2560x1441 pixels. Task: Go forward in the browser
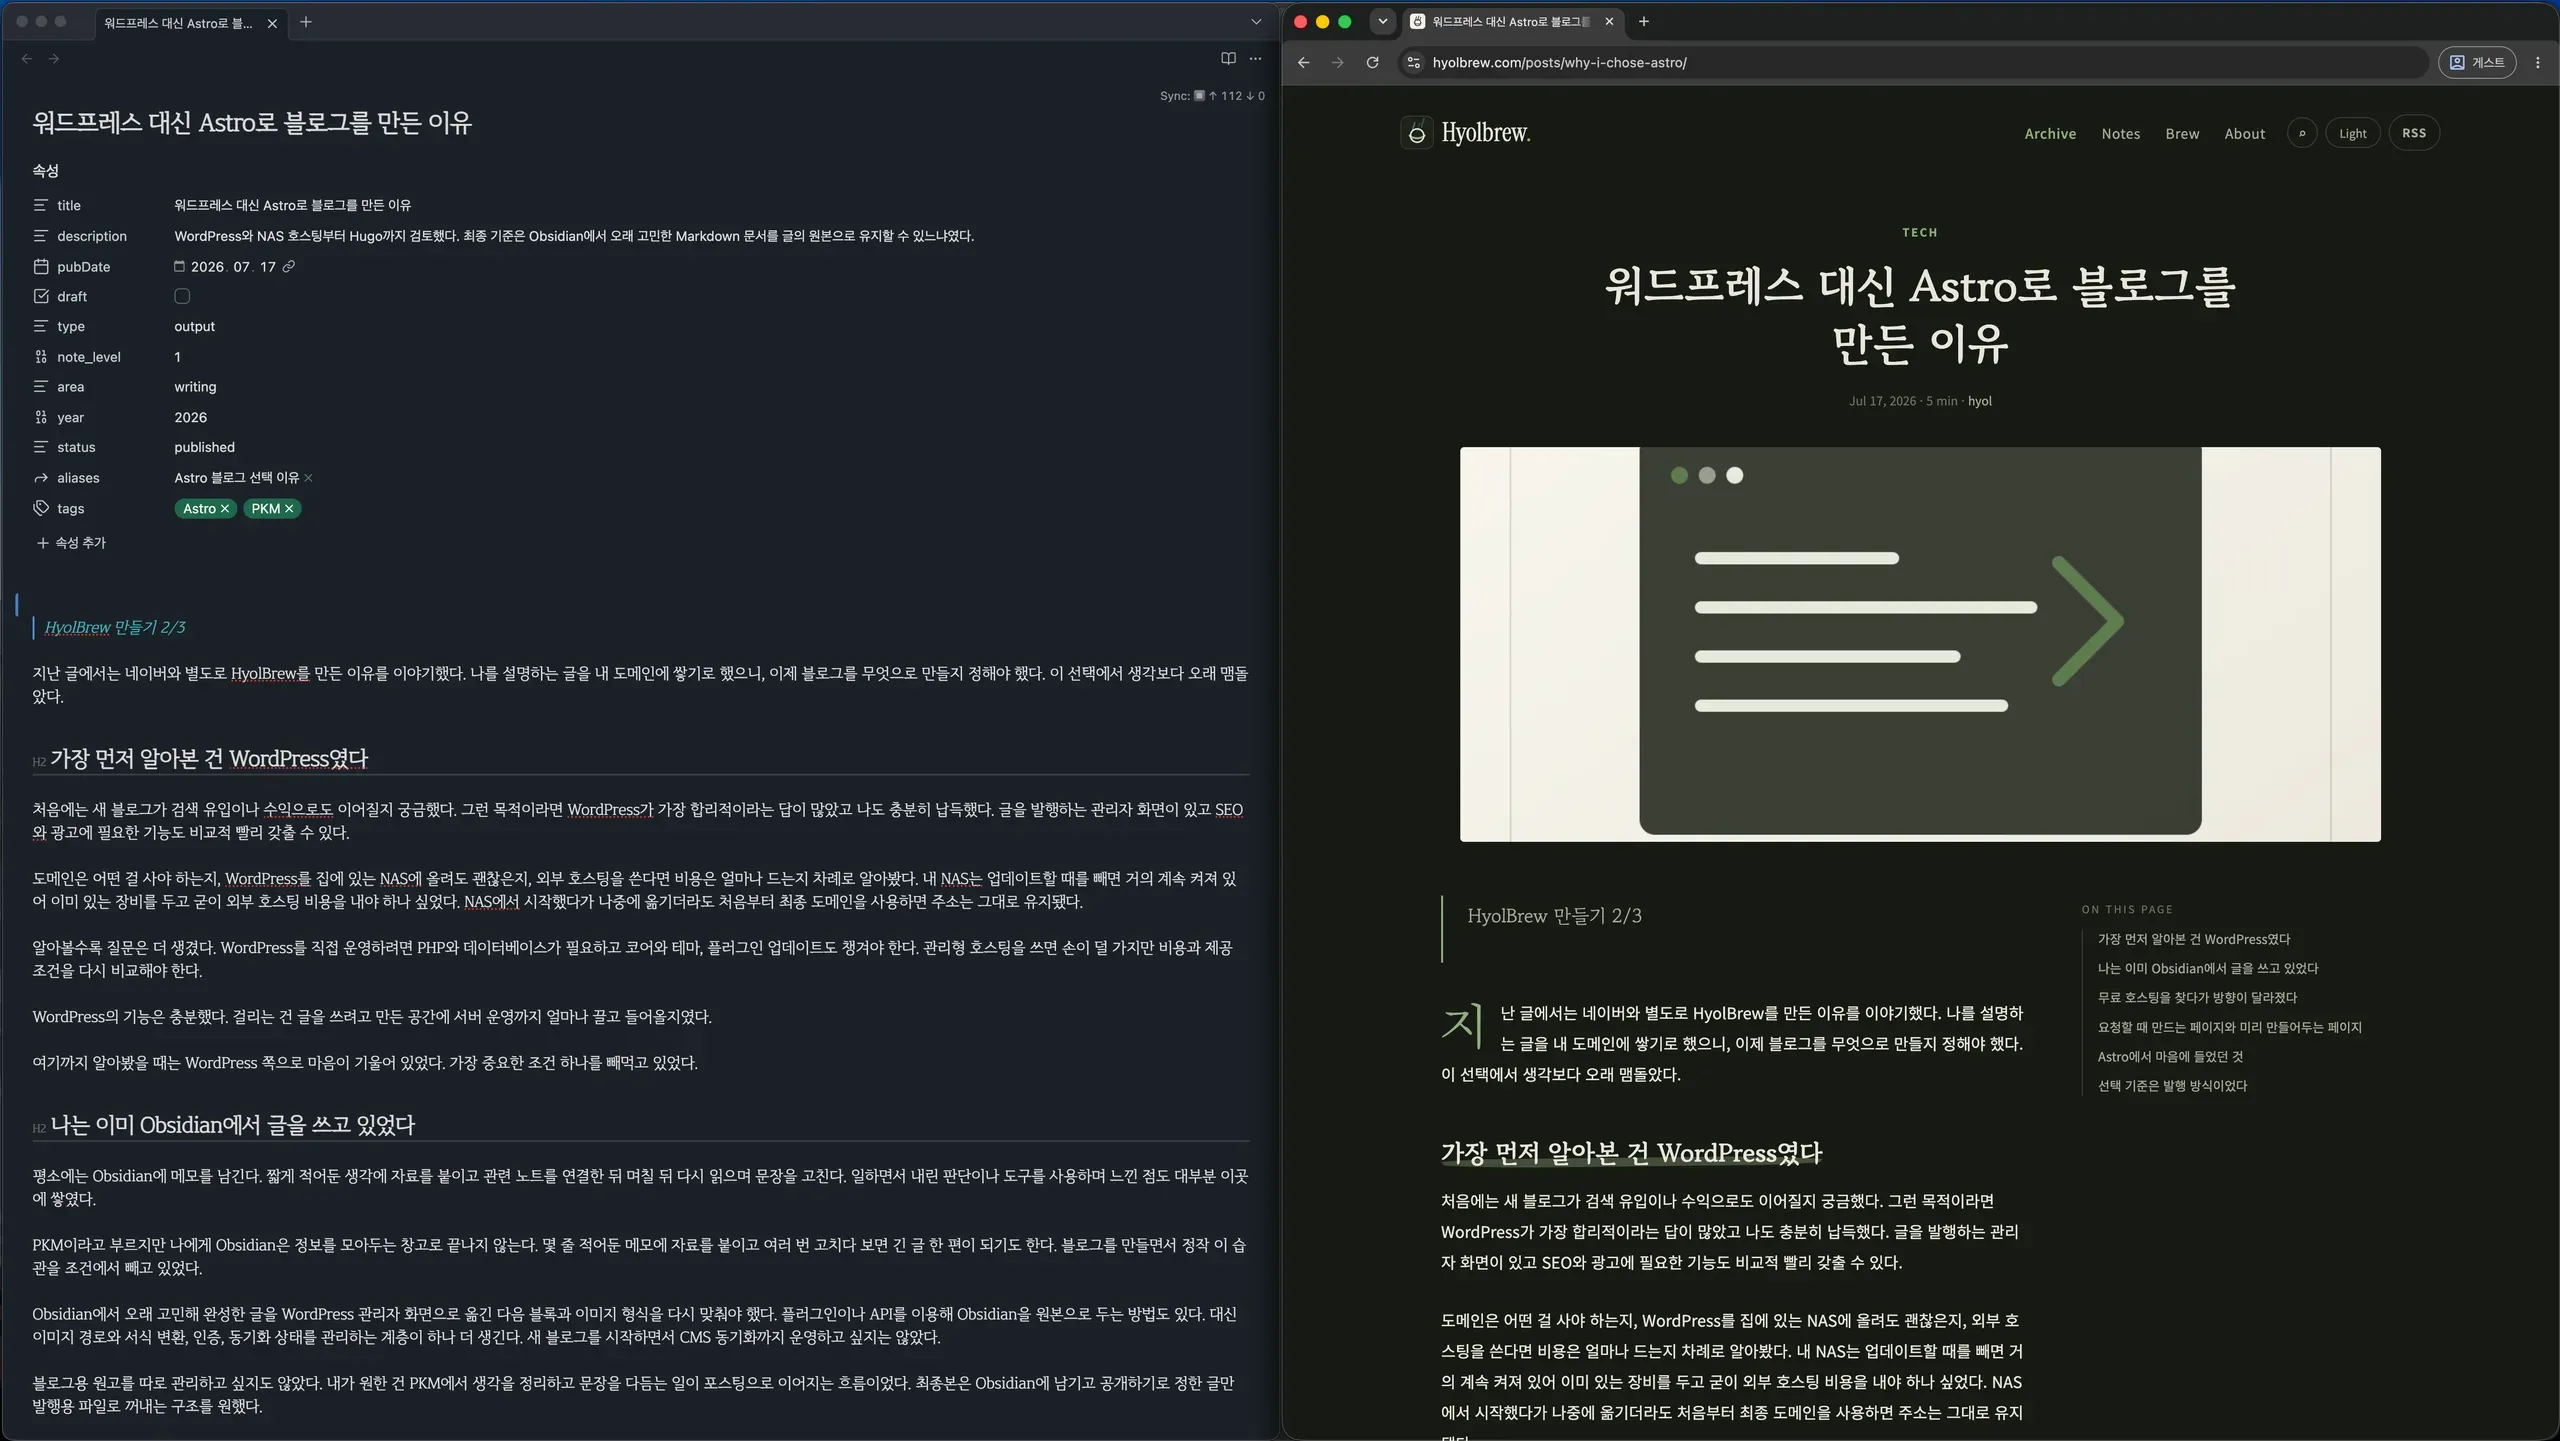click(x=1338, y=63)
